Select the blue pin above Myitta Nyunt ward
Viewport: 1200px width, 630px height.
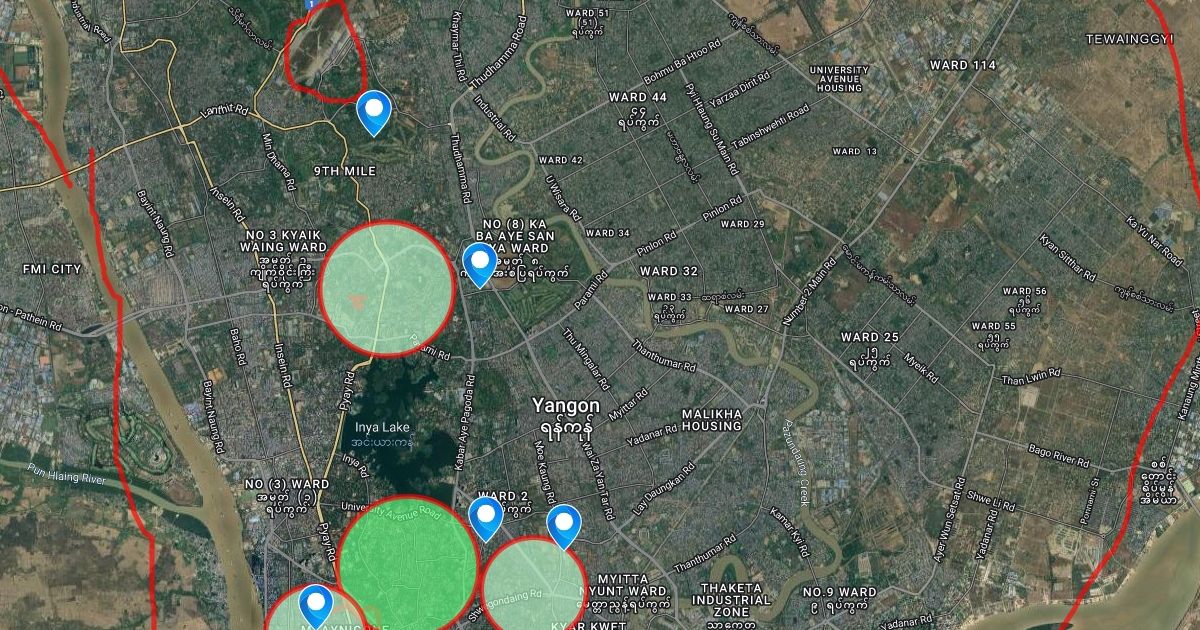tap(564, 527)
